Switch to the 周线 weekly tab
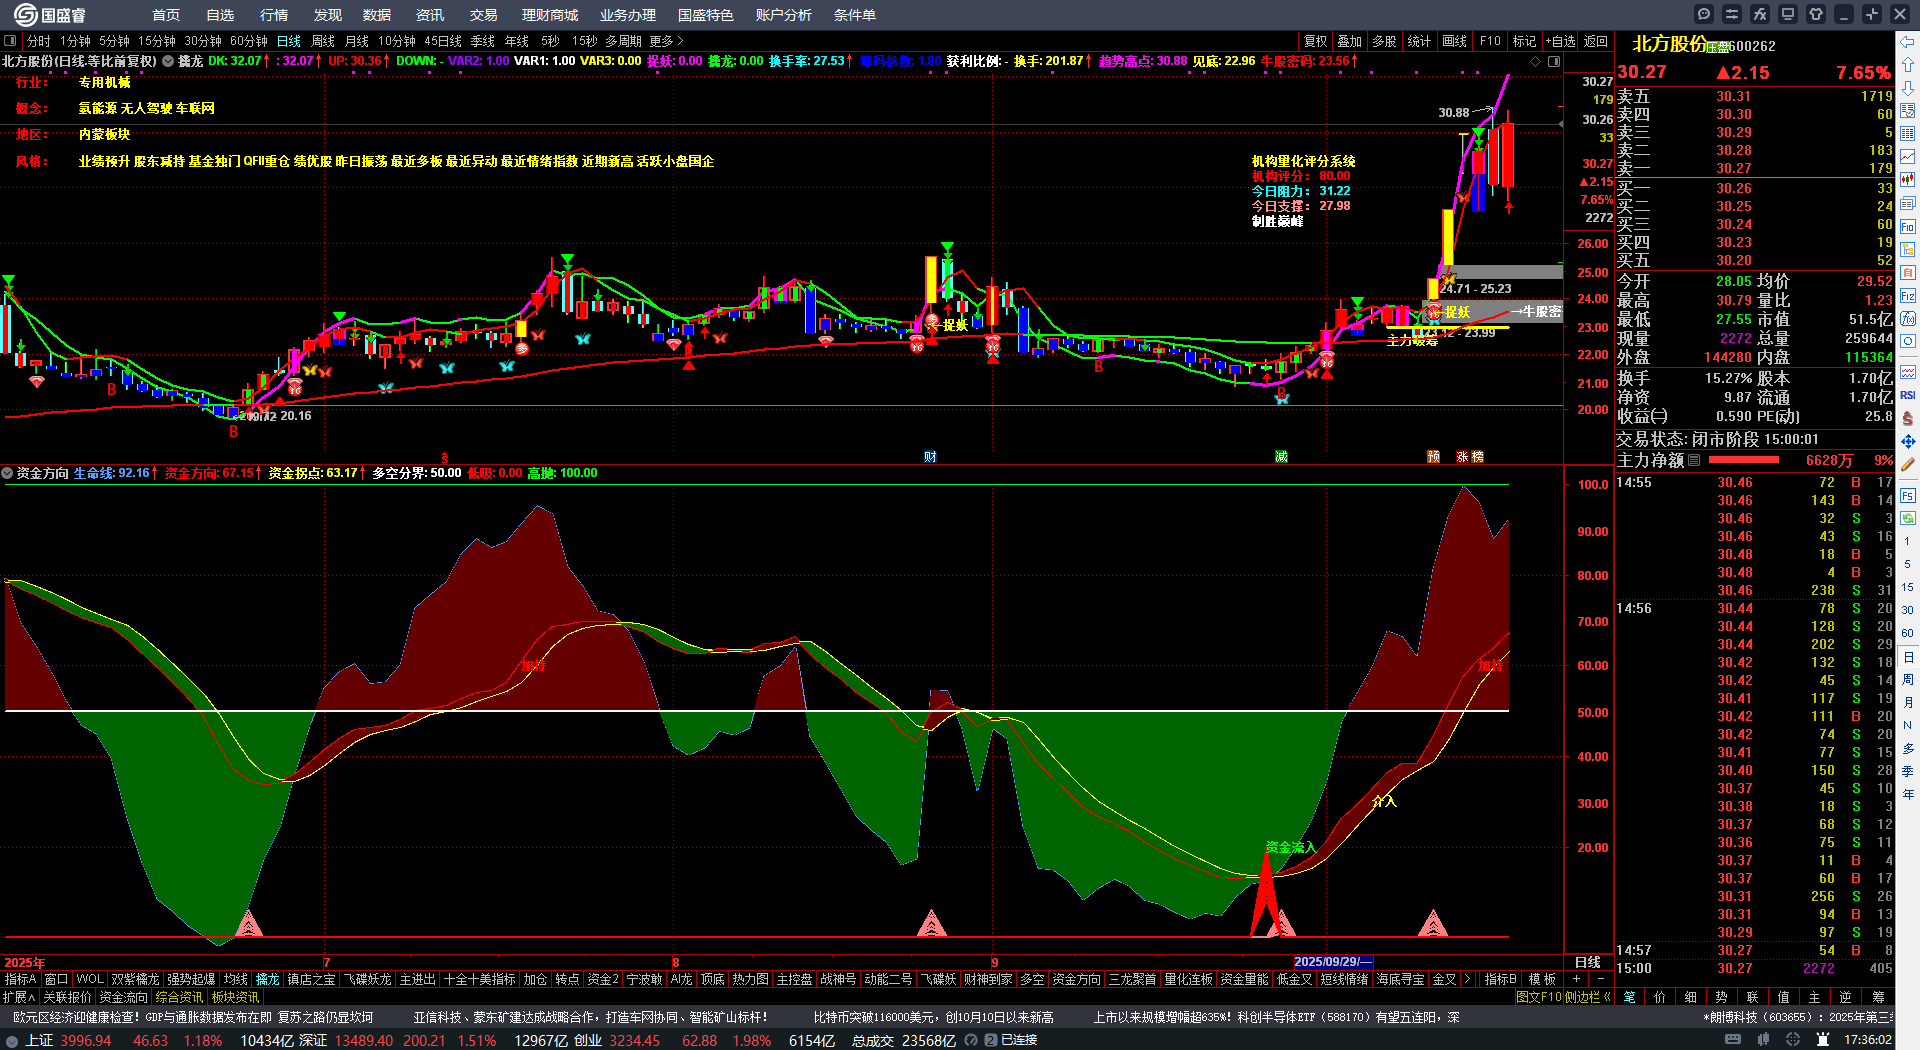This screenshot has width=1920, height=1050. pos(323,41)
